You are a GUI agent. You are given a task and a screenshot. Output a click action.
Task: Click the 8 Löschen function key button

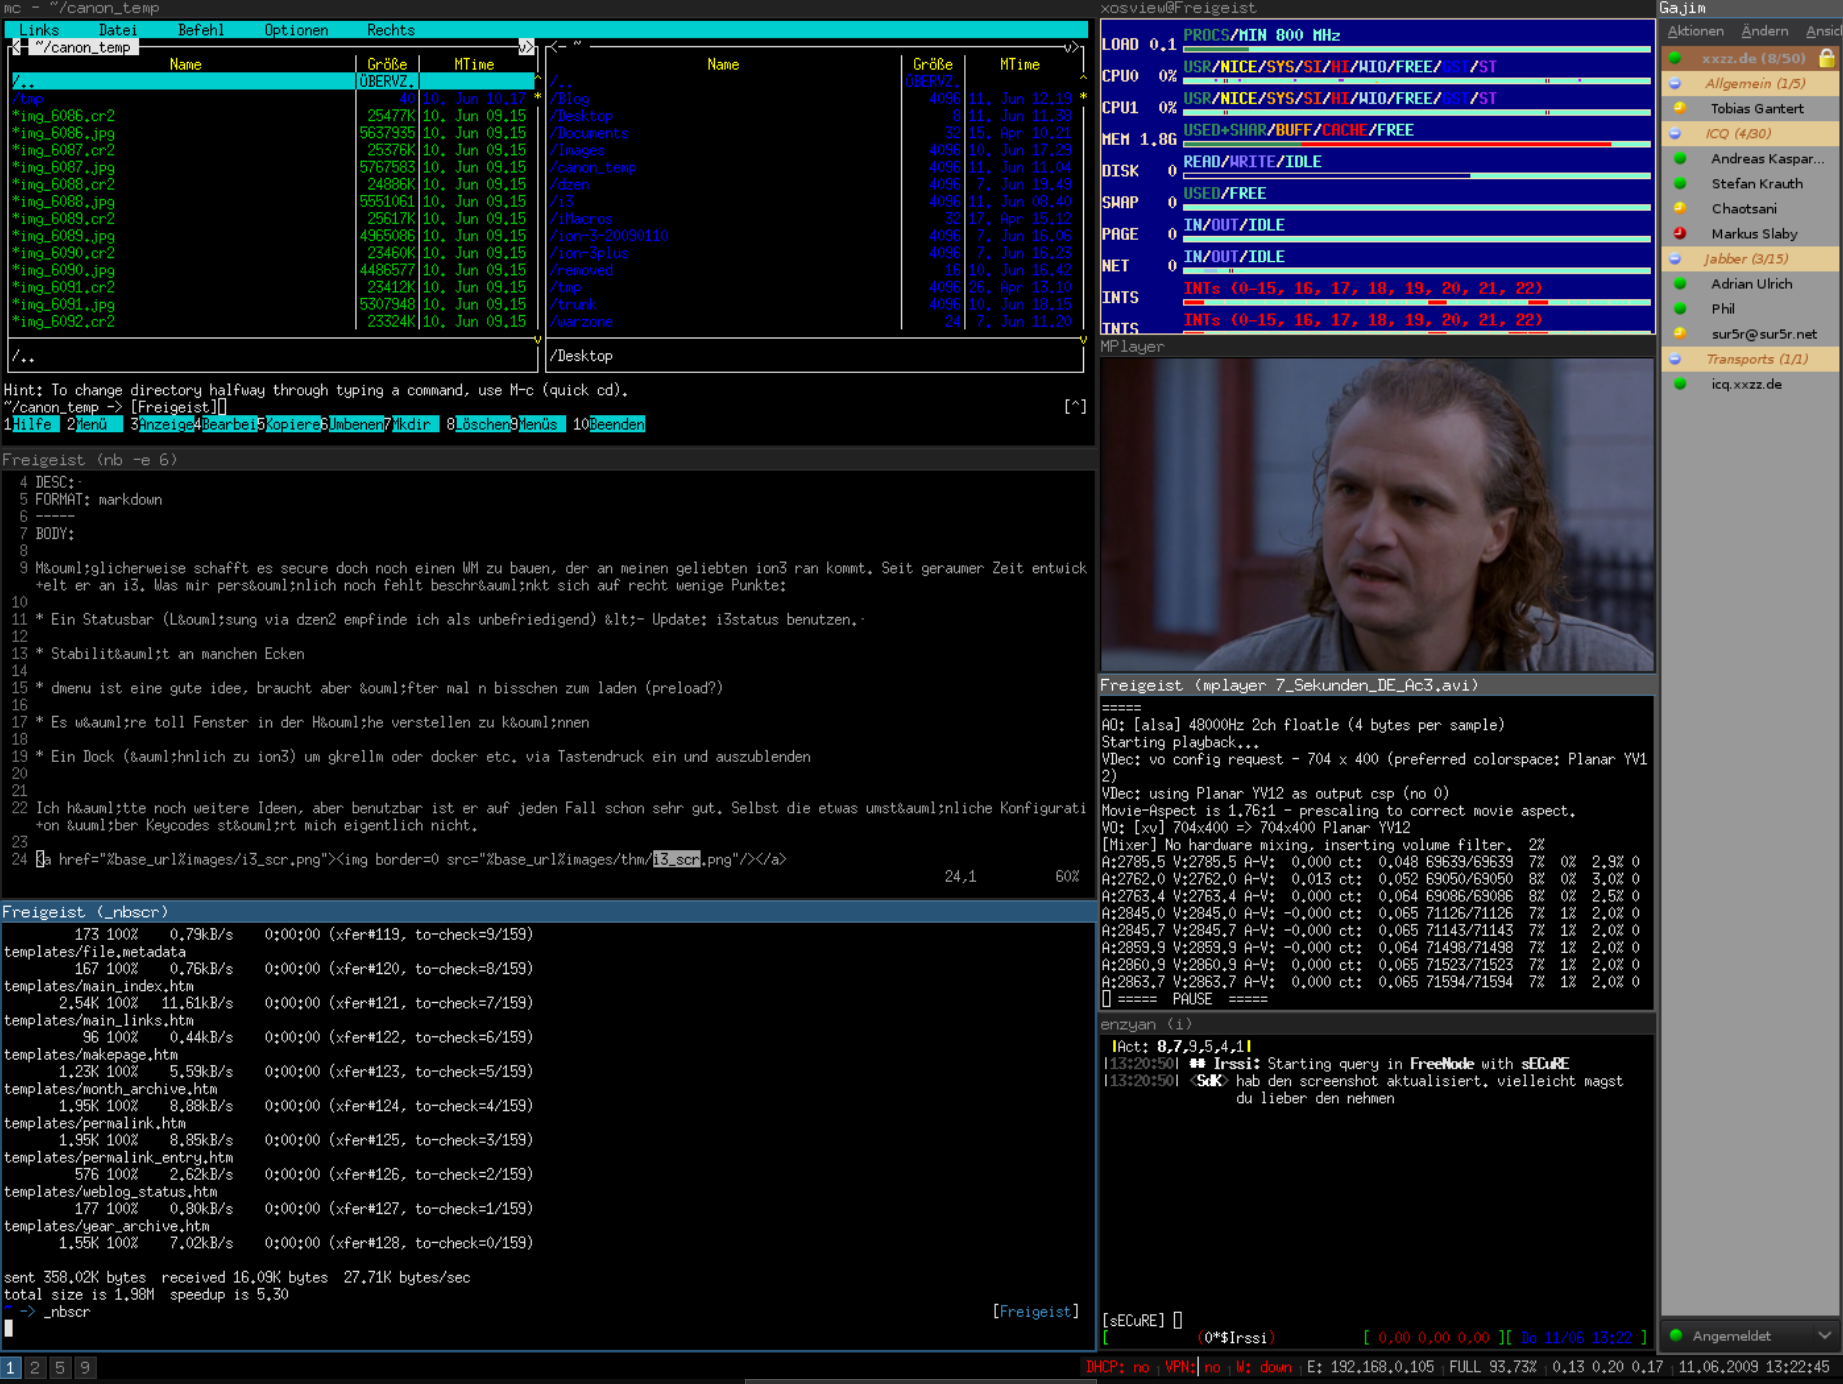pyautogui.click(x=478, y=424)
